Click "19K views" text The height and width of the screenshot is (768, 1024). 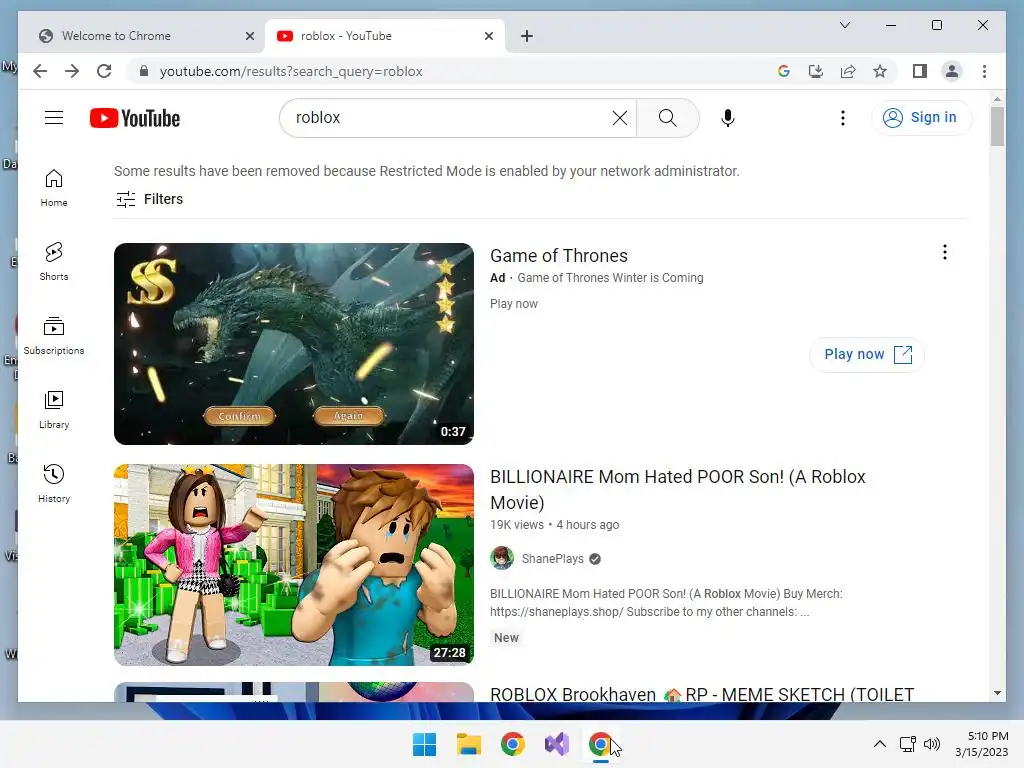517,524
